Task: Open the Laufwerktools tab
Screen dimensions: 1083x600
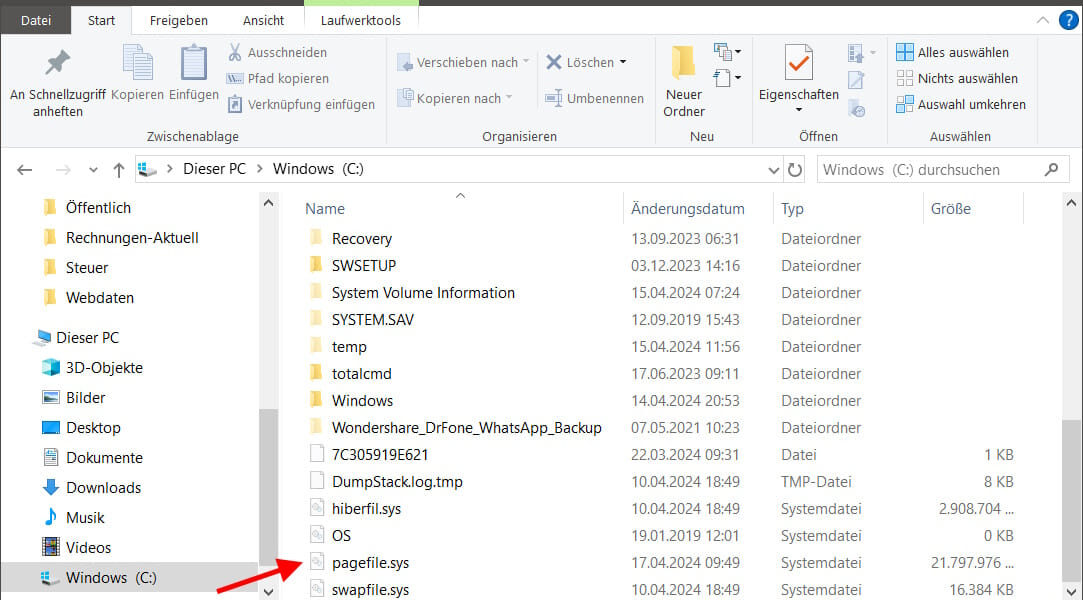Action: [x=361, y=21]
